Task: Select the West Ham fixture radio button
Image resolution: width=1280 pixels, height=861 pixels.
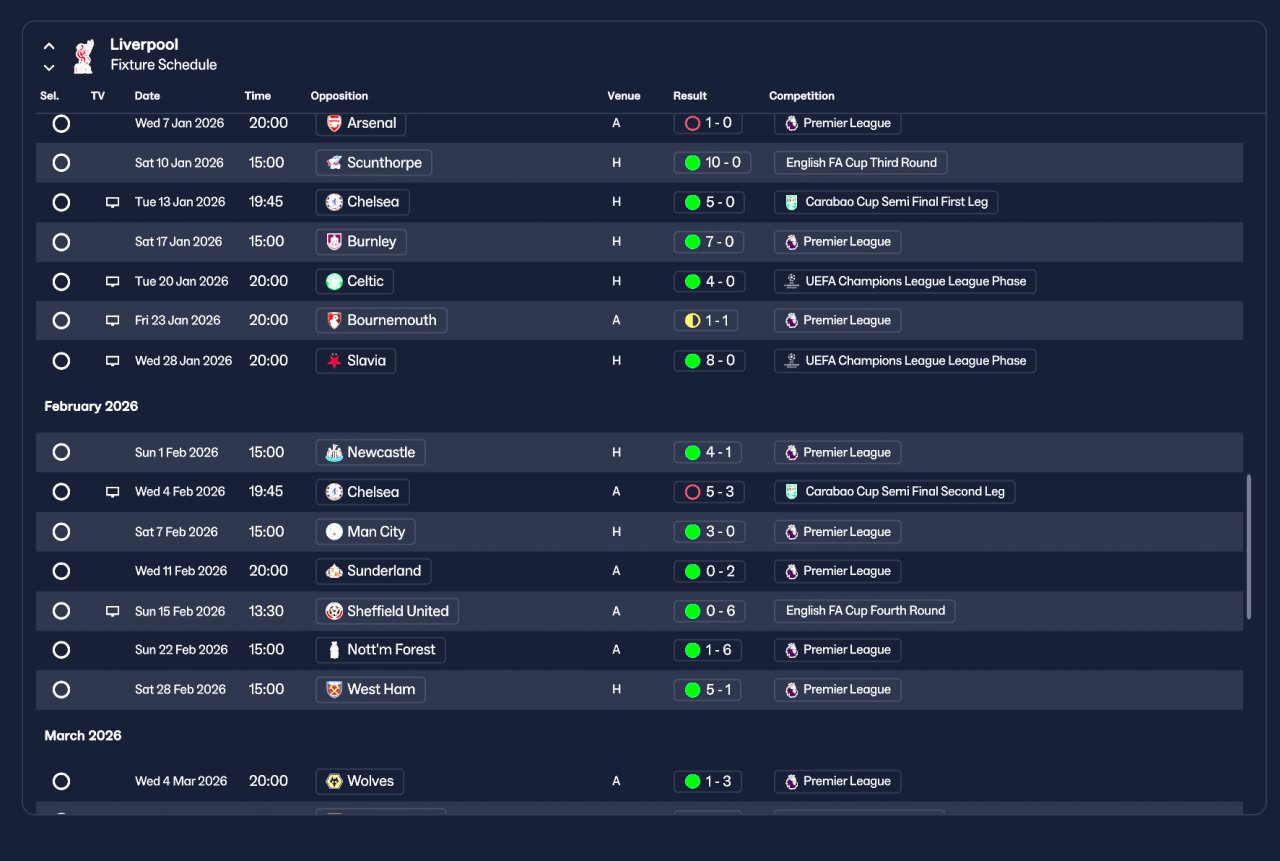Action: point(61,690)
